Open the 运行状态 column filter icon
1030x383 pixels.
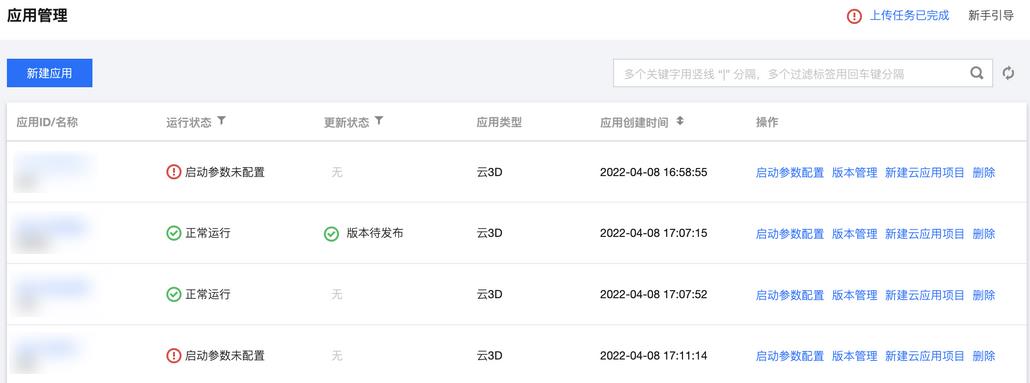coord(221,121)
